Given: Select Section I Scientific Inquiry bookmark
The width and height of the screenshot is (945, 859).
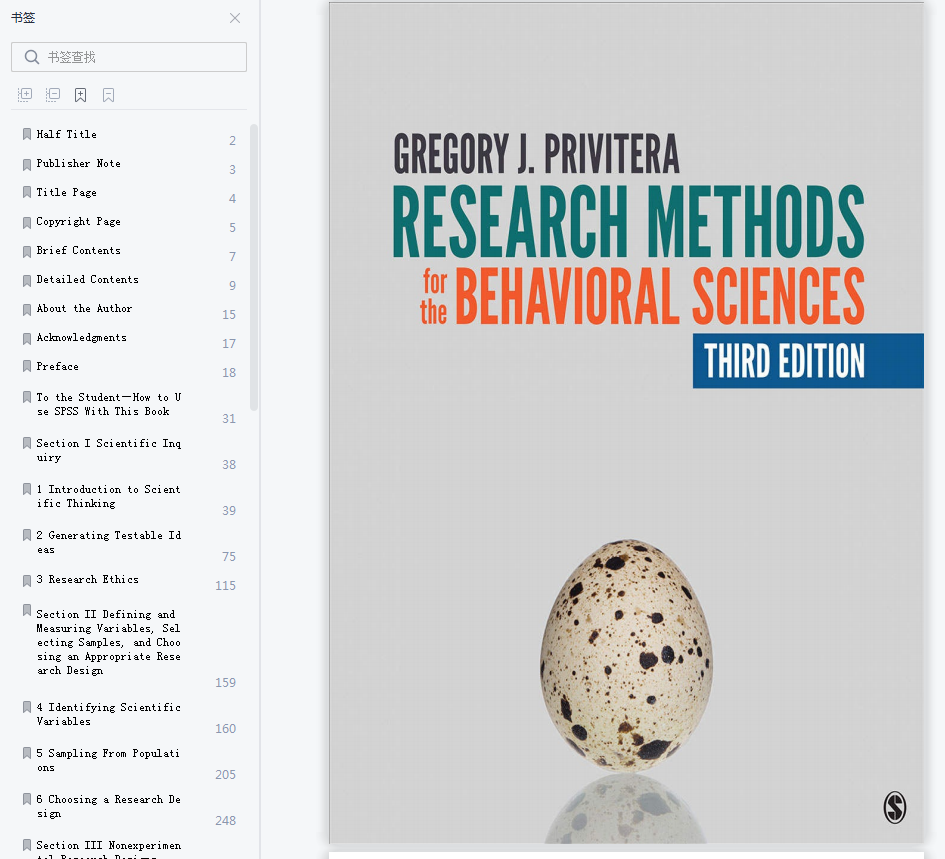Looking at the screenshot, I should (x=108, y=450).
